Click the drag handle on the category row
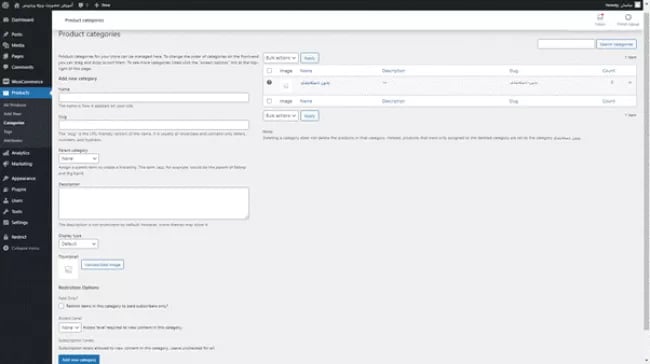The width and height of the screenshot is (650, 364). point(630,83)
